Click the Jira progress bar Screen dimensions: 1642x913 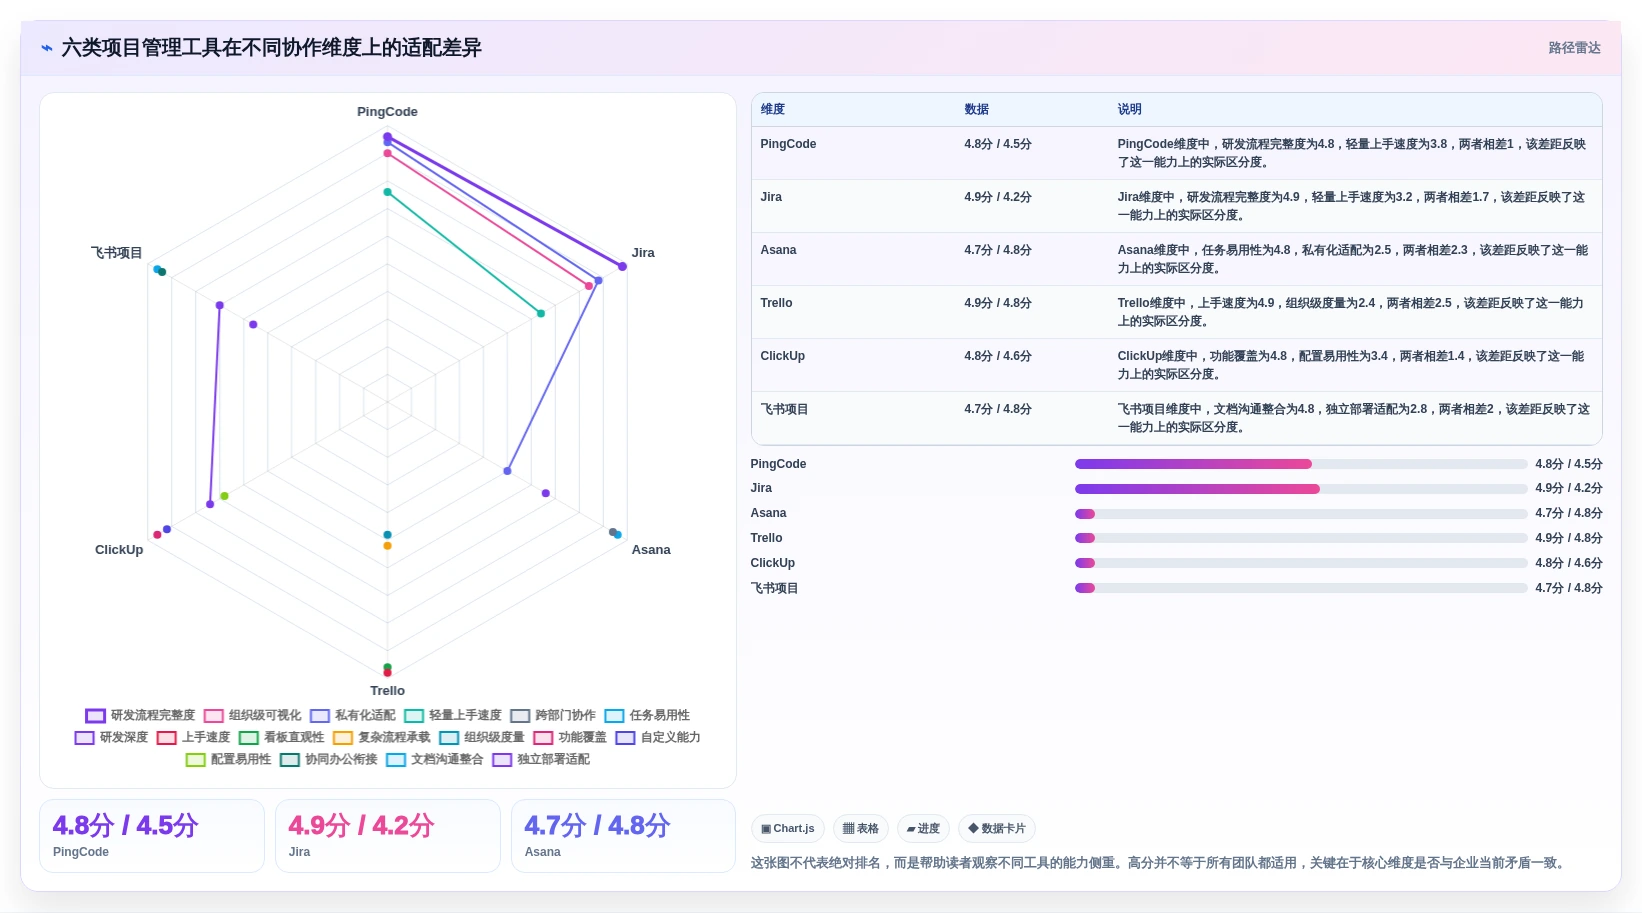1301,489
